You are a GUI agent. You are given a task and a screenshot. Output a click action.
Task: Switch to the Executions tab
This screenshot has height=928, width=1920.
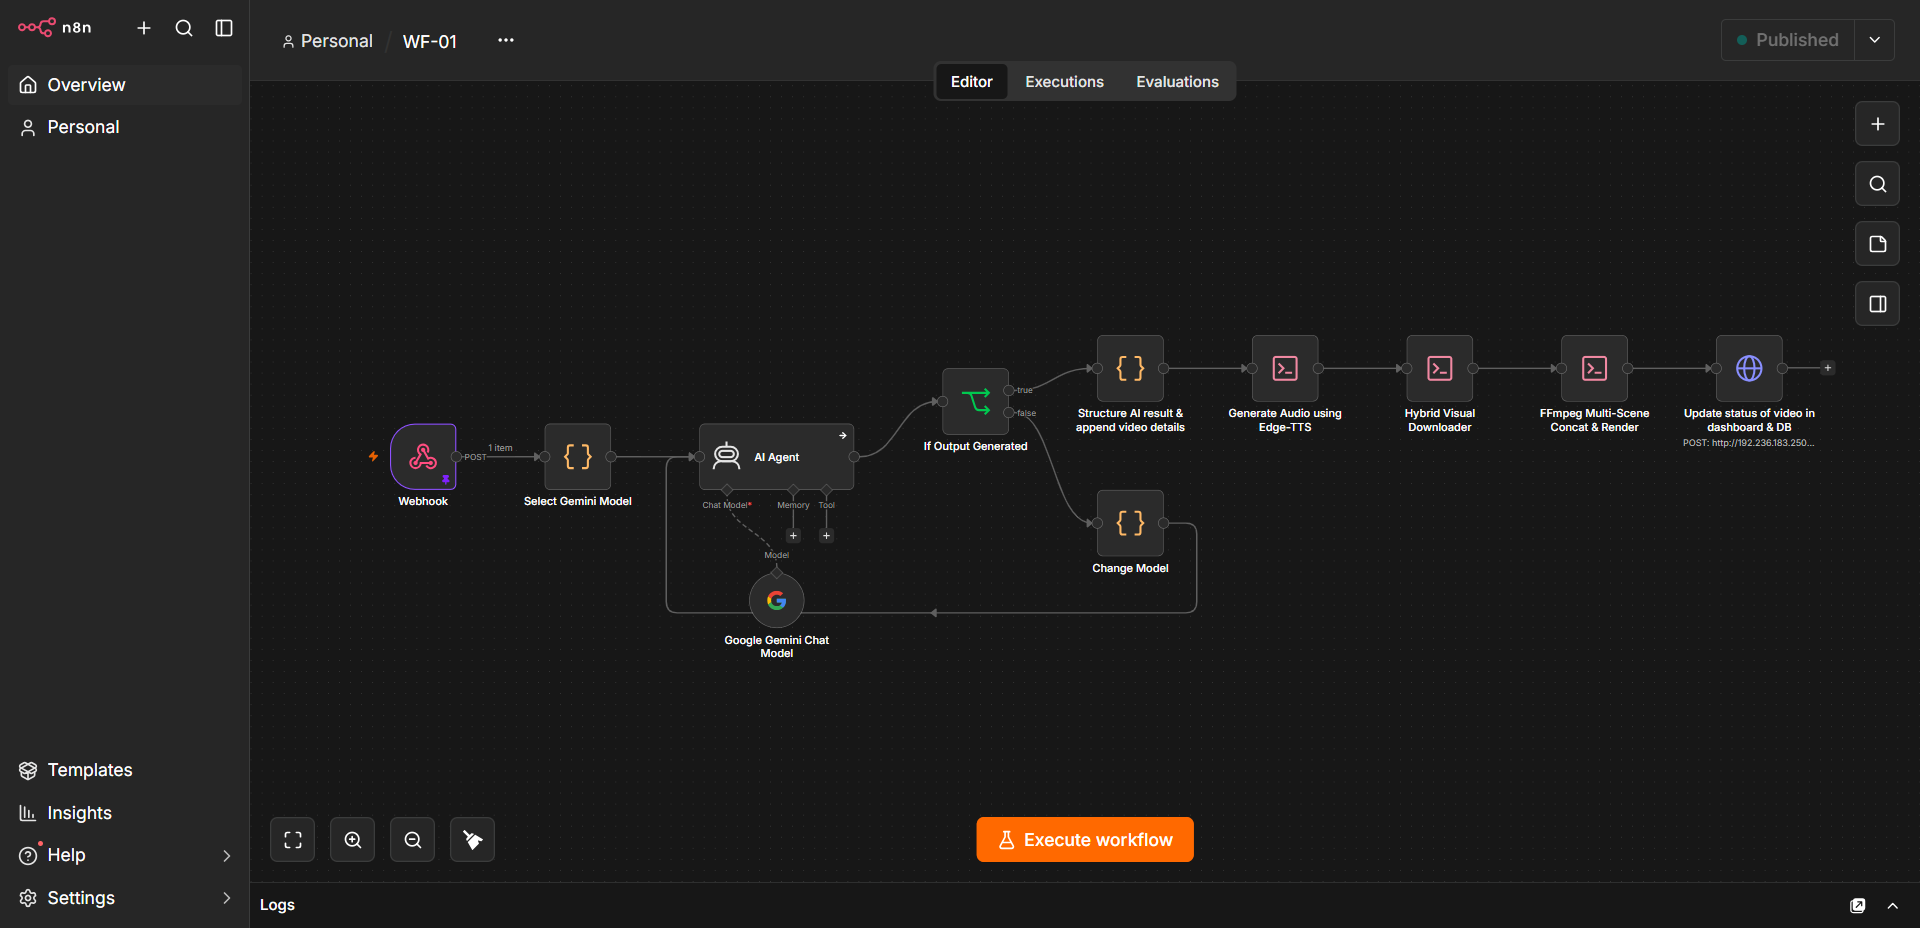click(x=1064, y=82)
